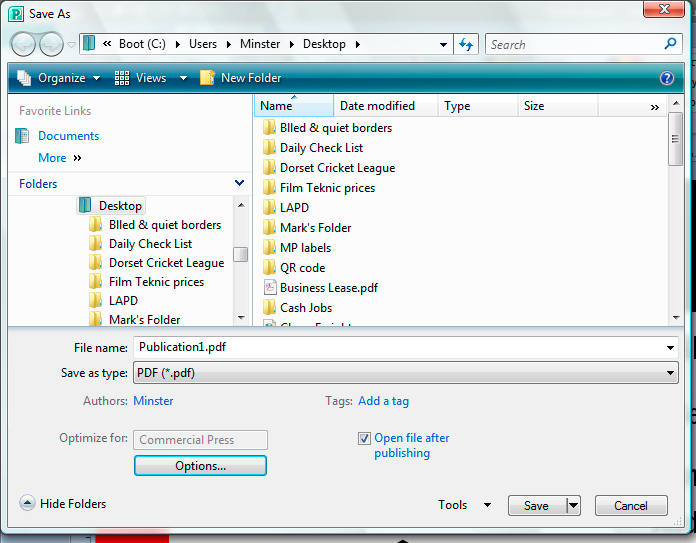Click Add a tag link

click(383, 401)
